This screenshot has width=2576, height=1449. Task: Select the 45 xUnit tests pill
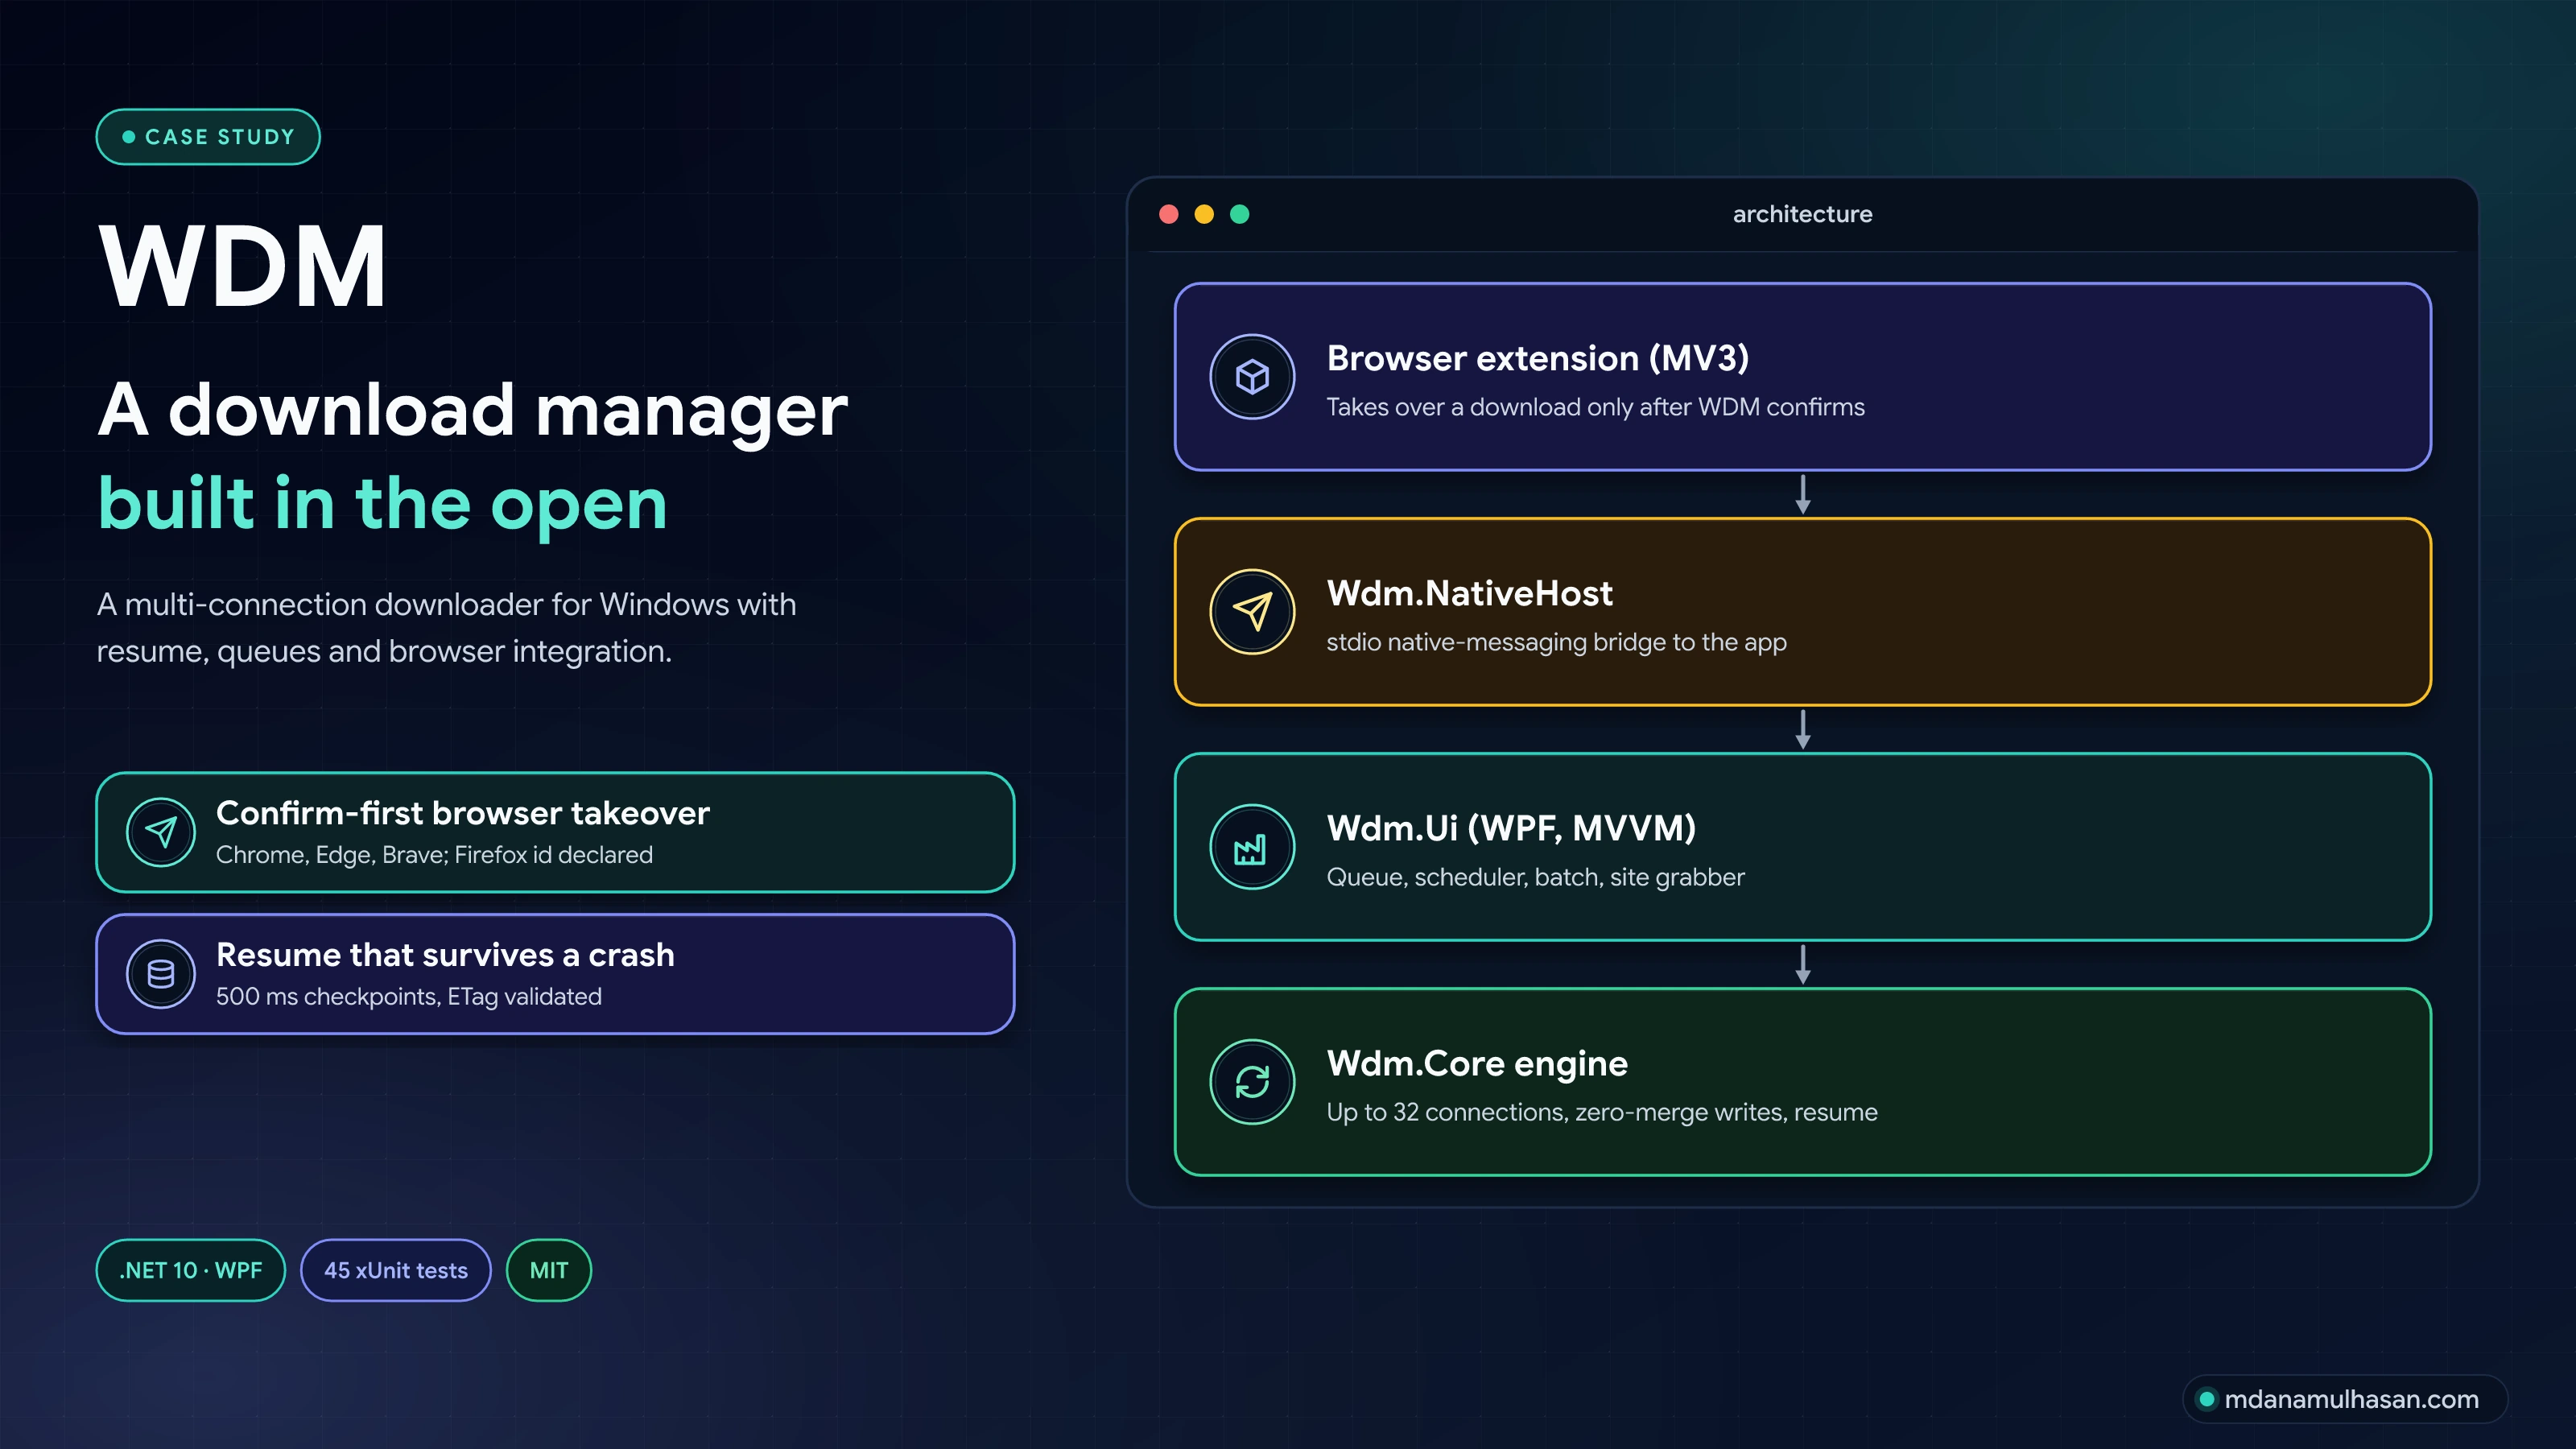(396, 1270)
